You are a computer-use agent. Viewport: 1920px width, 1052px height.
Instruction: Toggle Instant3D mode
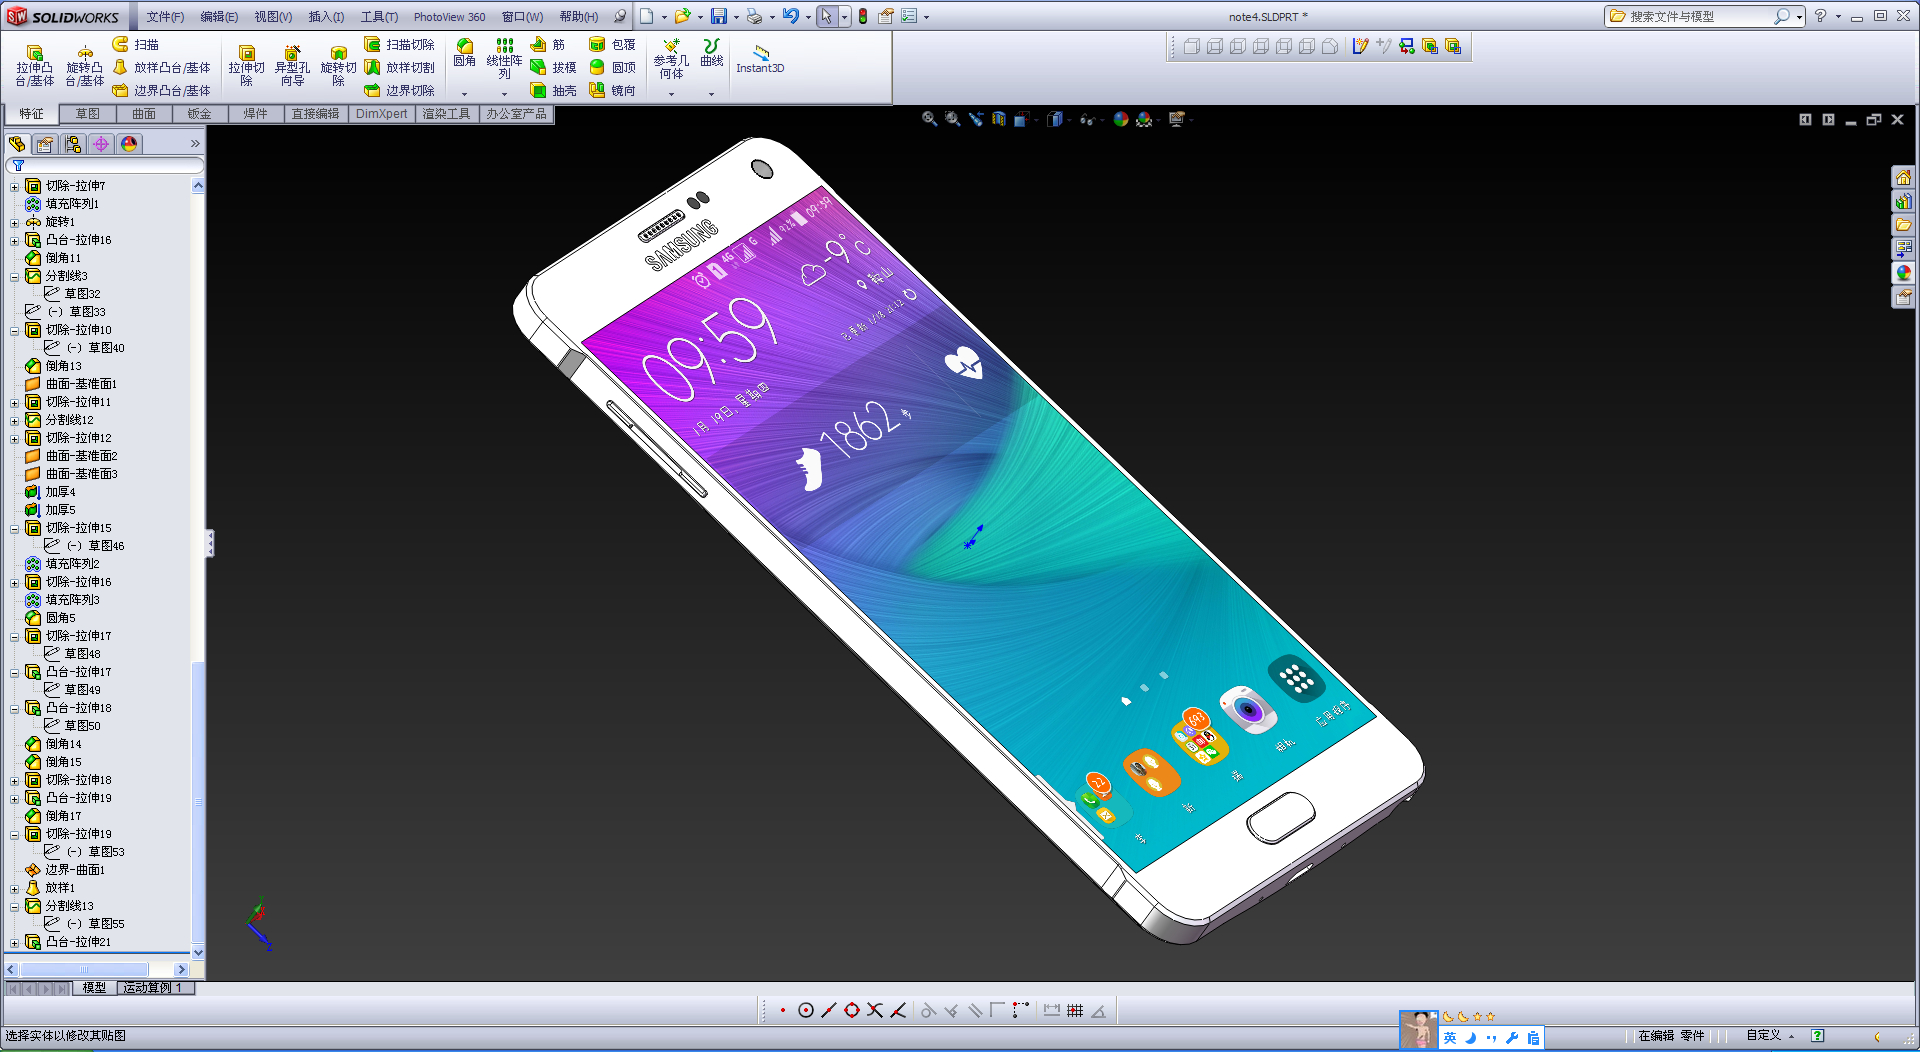(760, 59)
